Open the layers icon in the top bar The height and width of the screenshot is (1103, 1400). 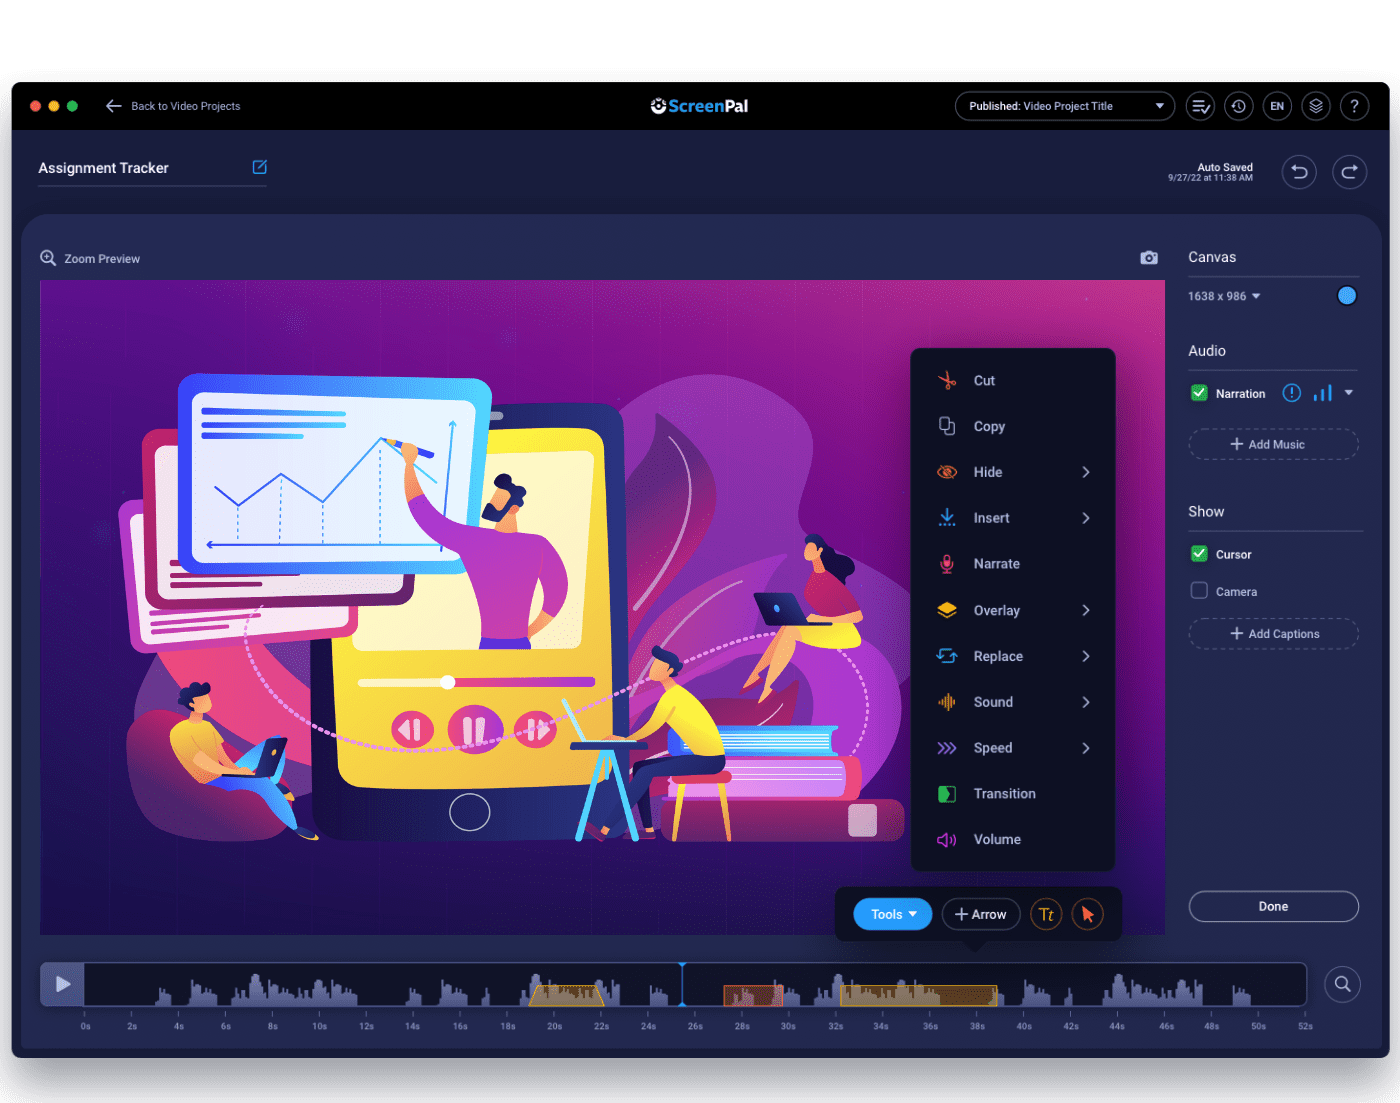(x=1316, y=105)
